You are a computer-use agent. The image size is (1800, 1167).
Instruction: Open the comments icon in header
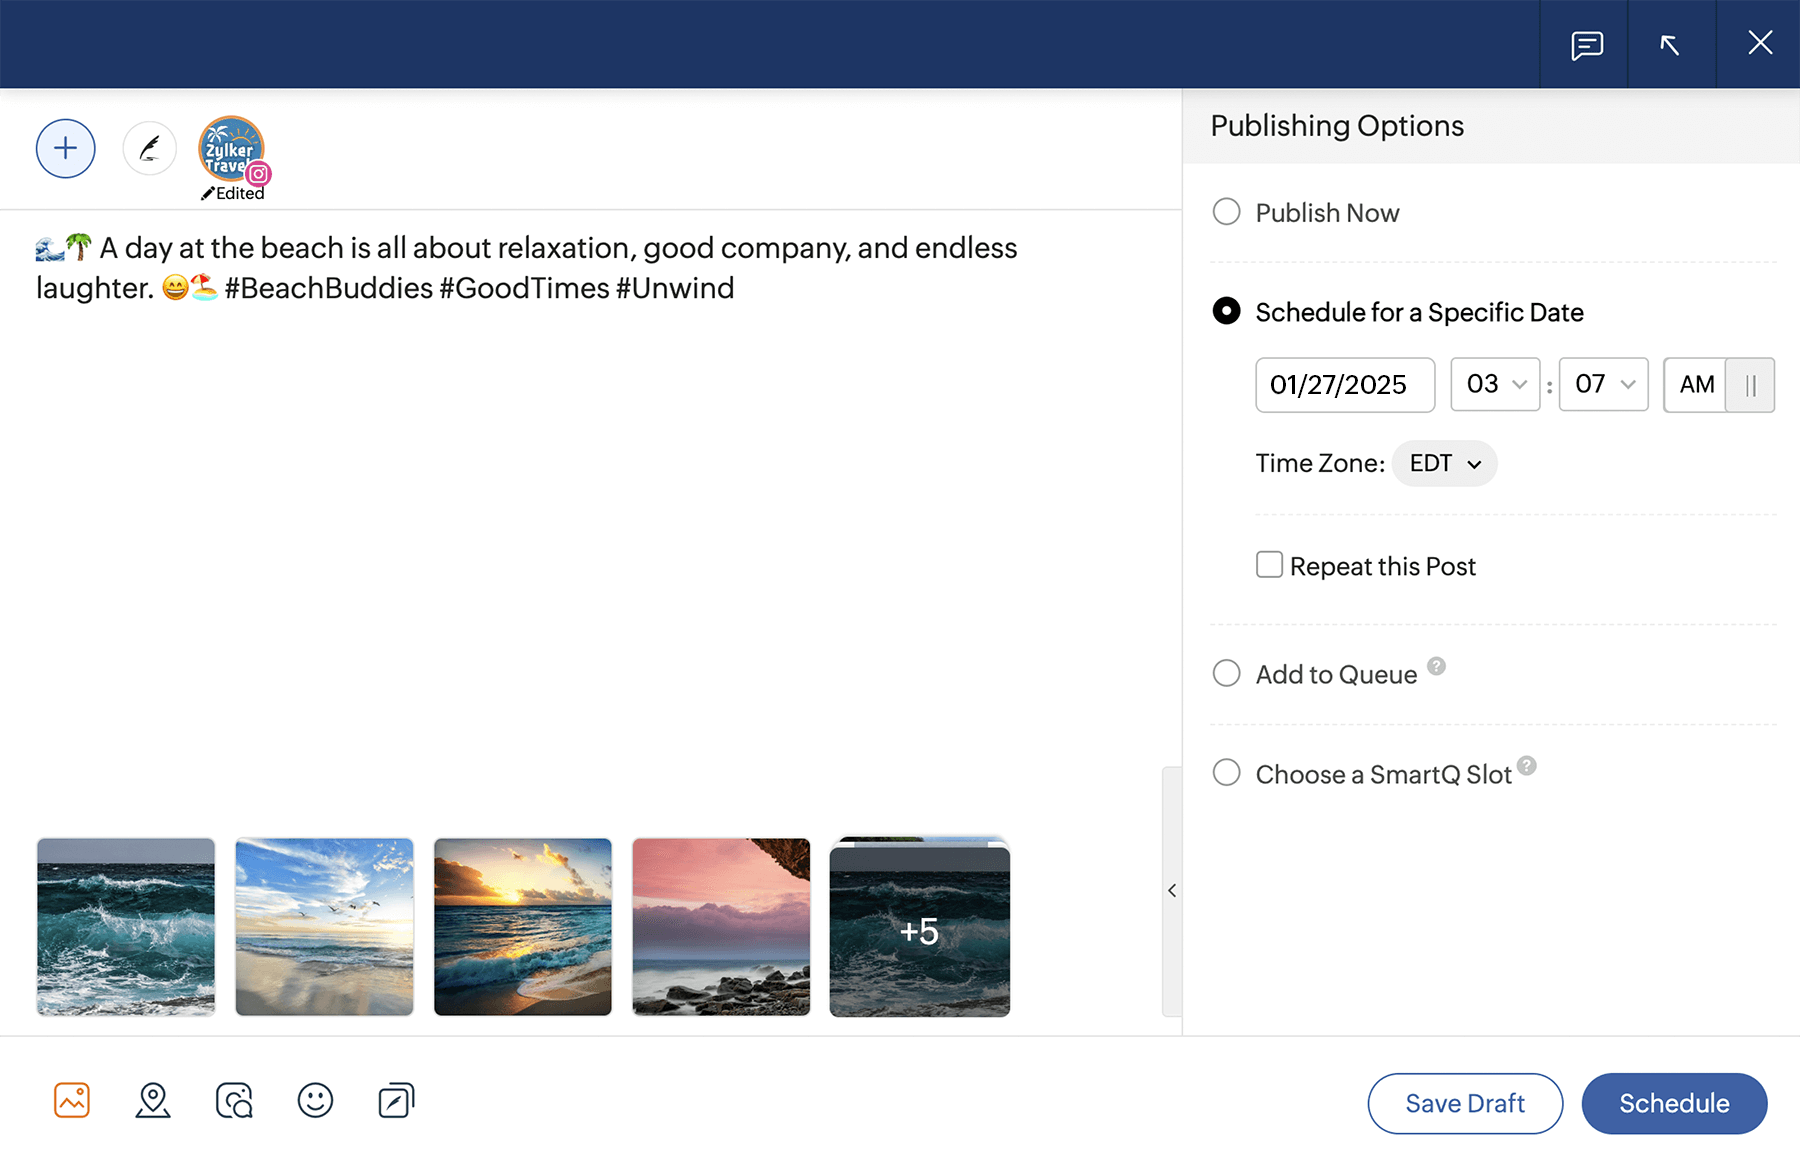(1587, 45)
